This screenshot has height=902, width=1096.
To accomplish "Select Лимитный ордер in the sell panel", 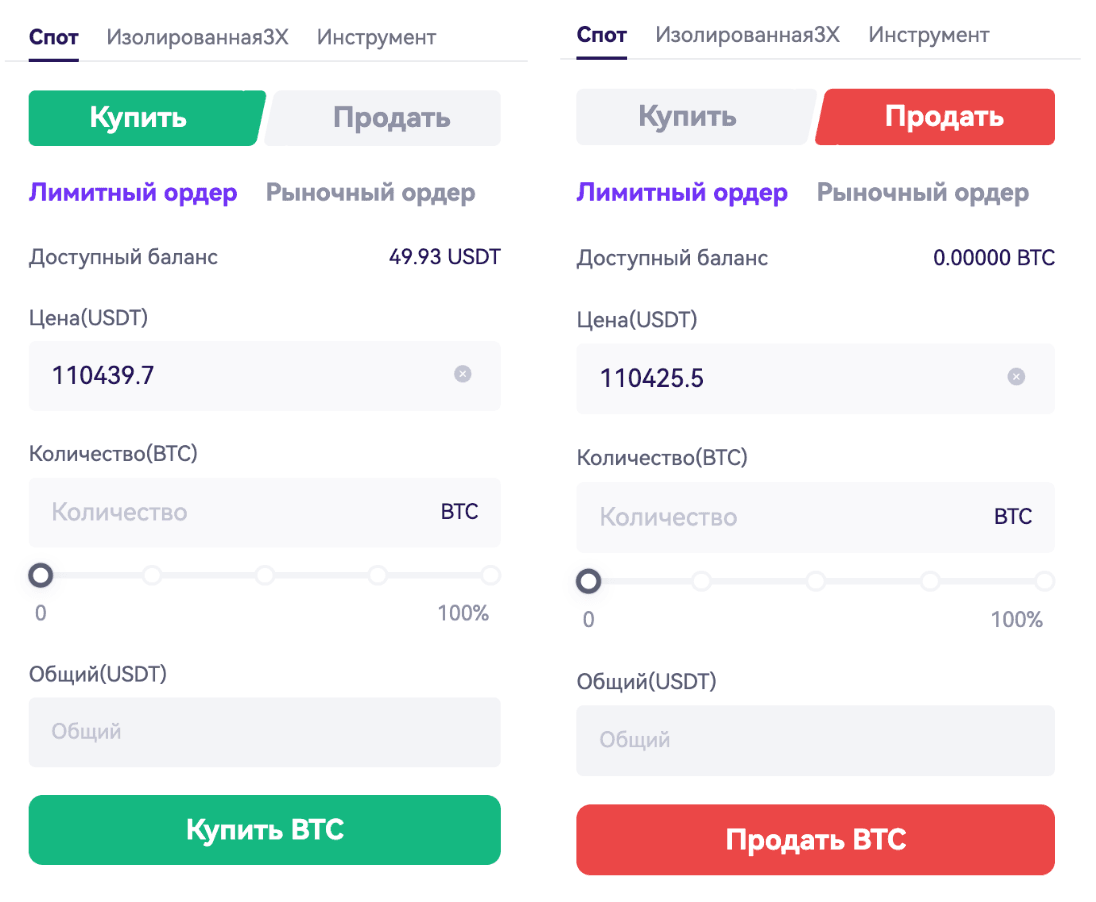I will (682, 192).
